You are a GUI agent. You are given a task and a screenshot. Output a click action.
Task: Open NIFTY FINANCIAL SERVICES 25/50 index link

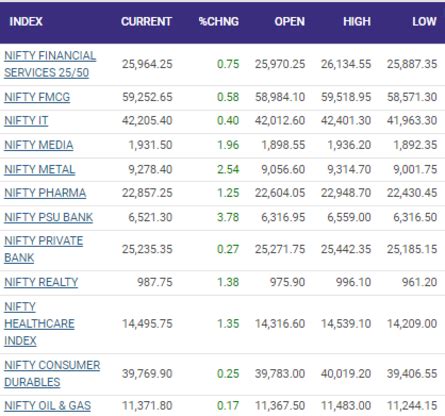click(50, 64)
